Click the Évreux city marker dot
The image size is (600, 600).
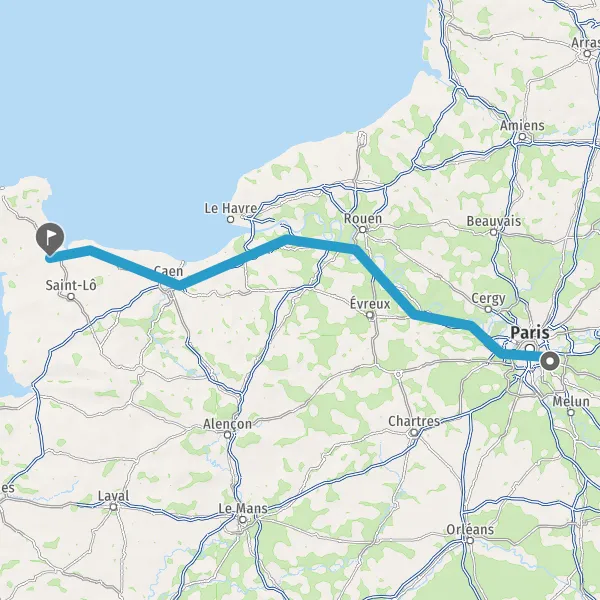click(370, 315)
